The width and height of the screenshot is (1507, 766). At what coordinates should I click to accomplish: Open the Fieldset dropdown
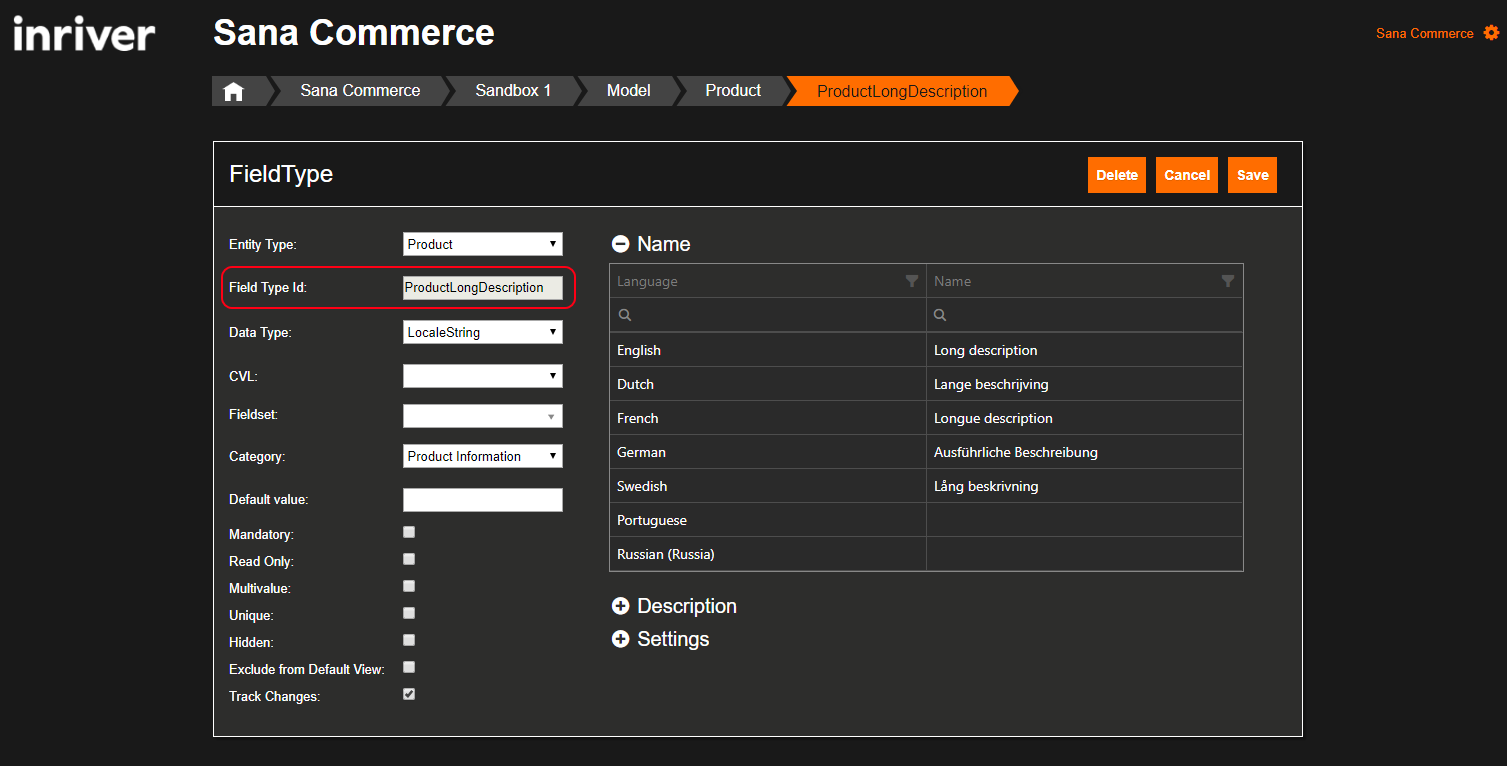pos(483,416)
